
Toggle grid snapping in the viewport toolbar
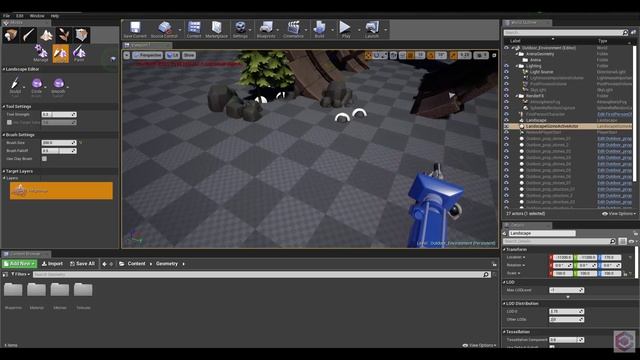click(x=411, y=55)
